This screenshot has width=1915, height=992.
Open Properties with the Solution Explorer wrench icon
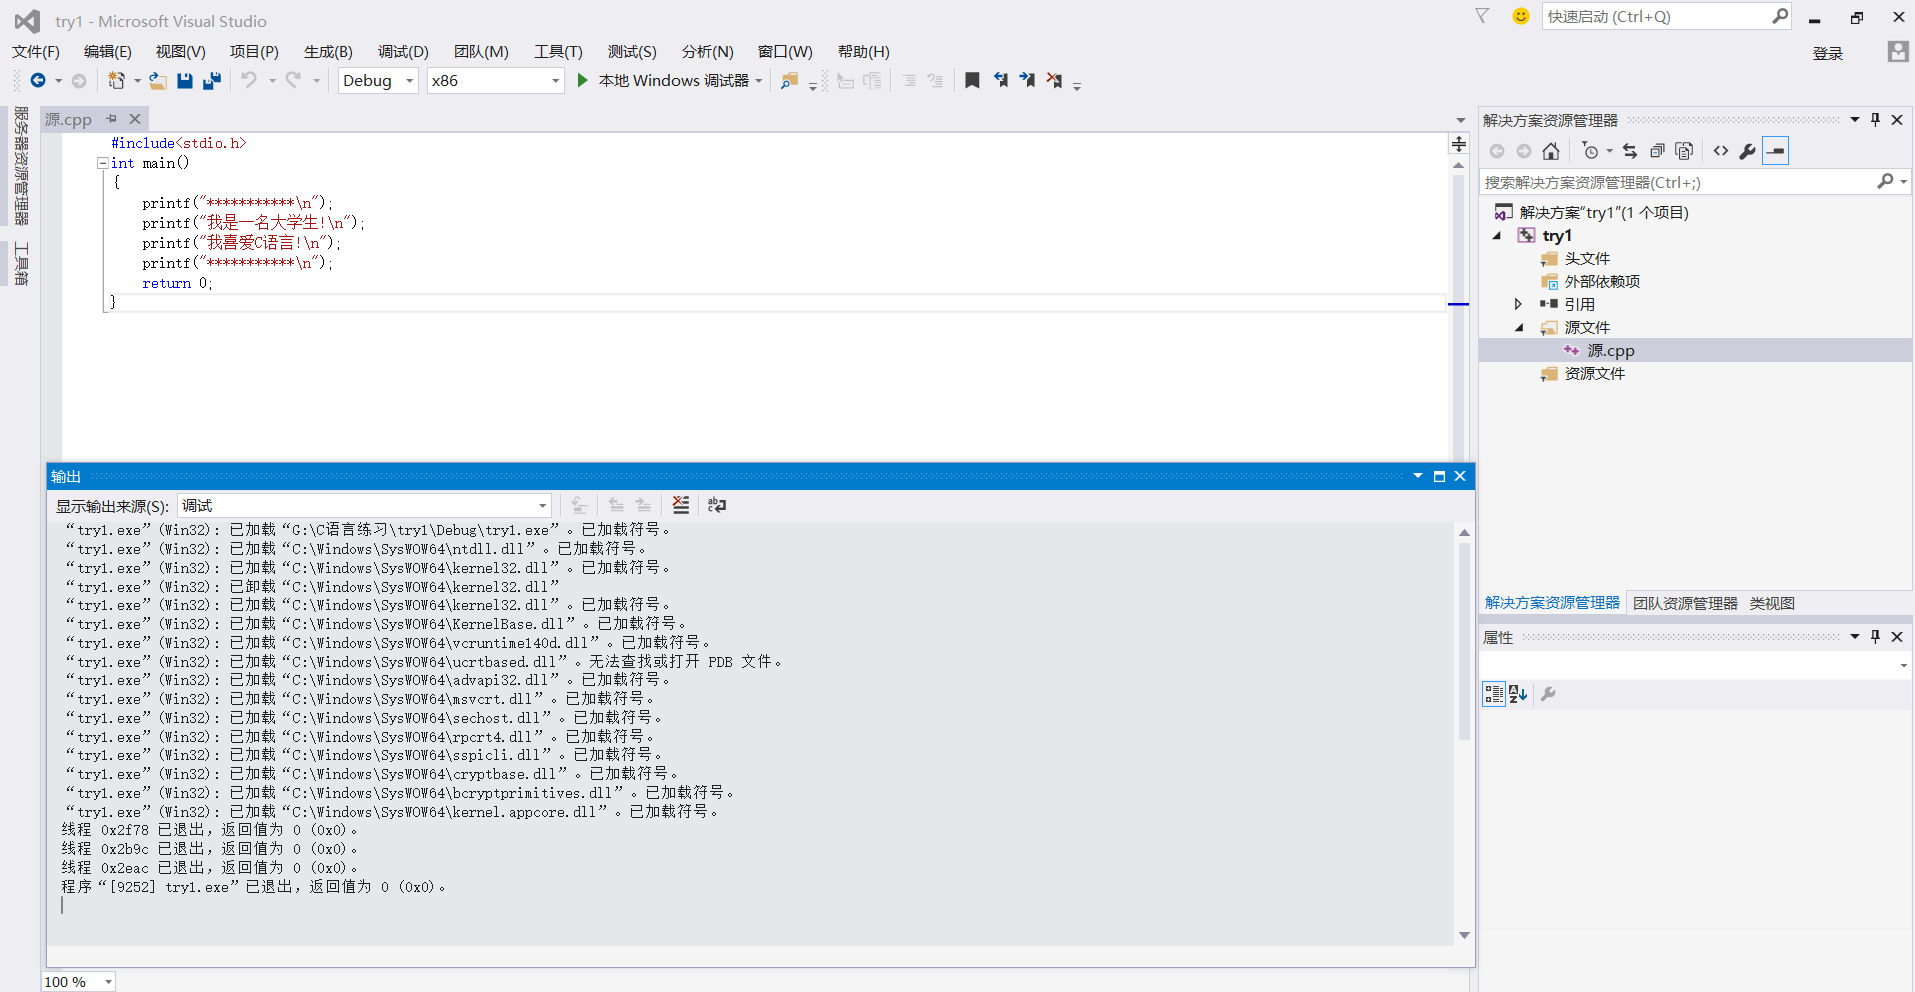[x=1748, y=151]
